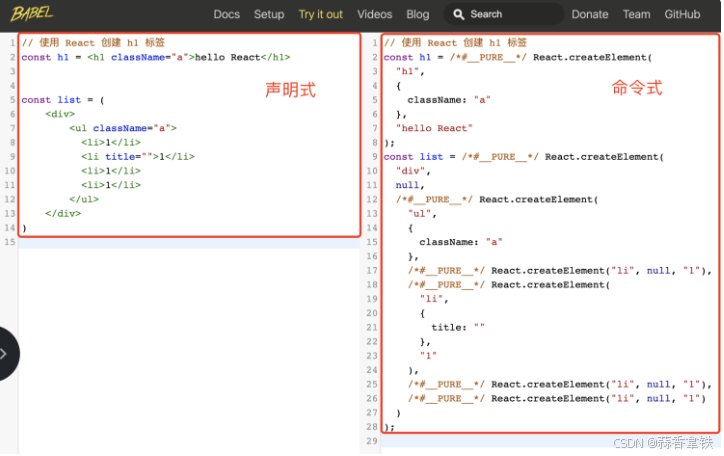Click the '</ul>' closing tag line
Screen dimensions: 724x456
click(x=84, y=199)
